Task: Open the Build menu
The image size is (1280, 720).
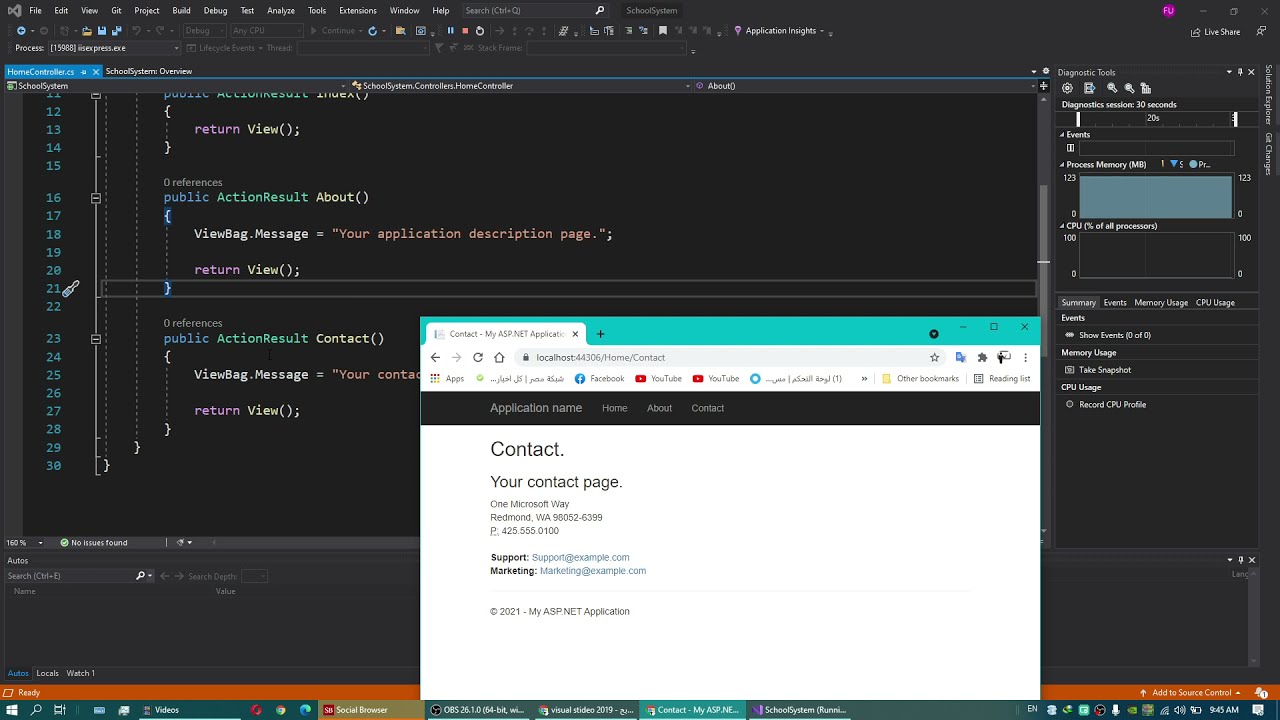Action: [181, 10]
